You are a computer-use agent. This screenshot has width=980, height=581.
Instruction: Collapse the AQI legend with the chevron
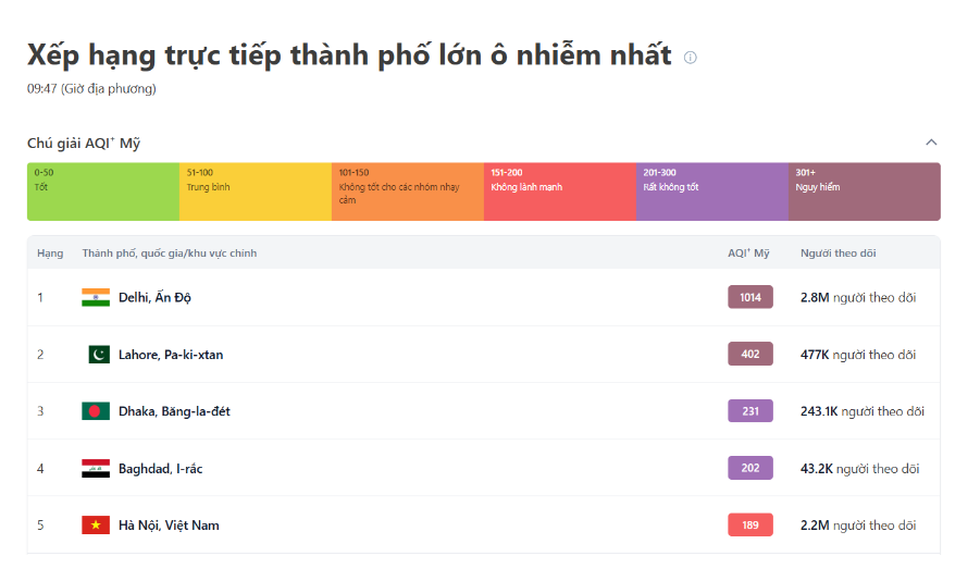931,142
